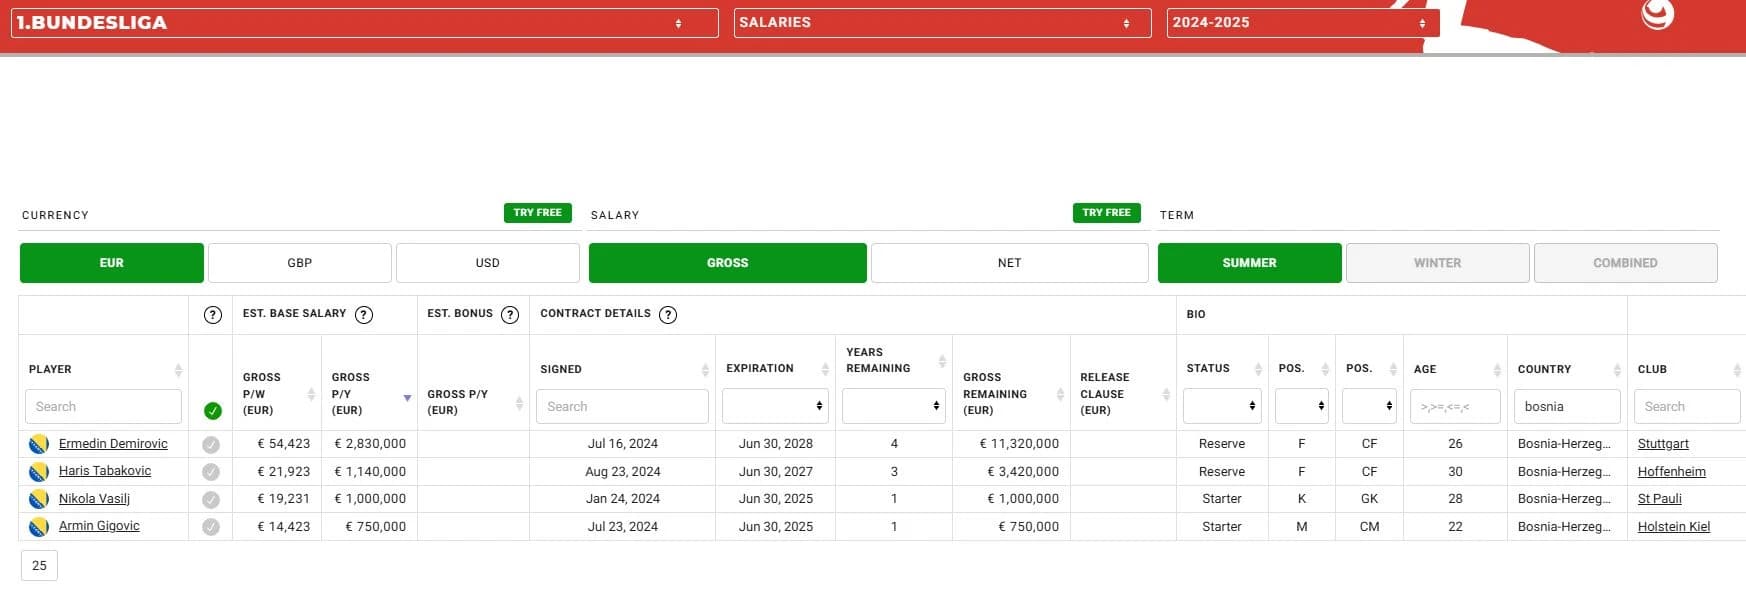Click Bosnia flag icon beside Haris Tabakovic
Viewport: 1746px width, 612px height.
tap(39, 472)
